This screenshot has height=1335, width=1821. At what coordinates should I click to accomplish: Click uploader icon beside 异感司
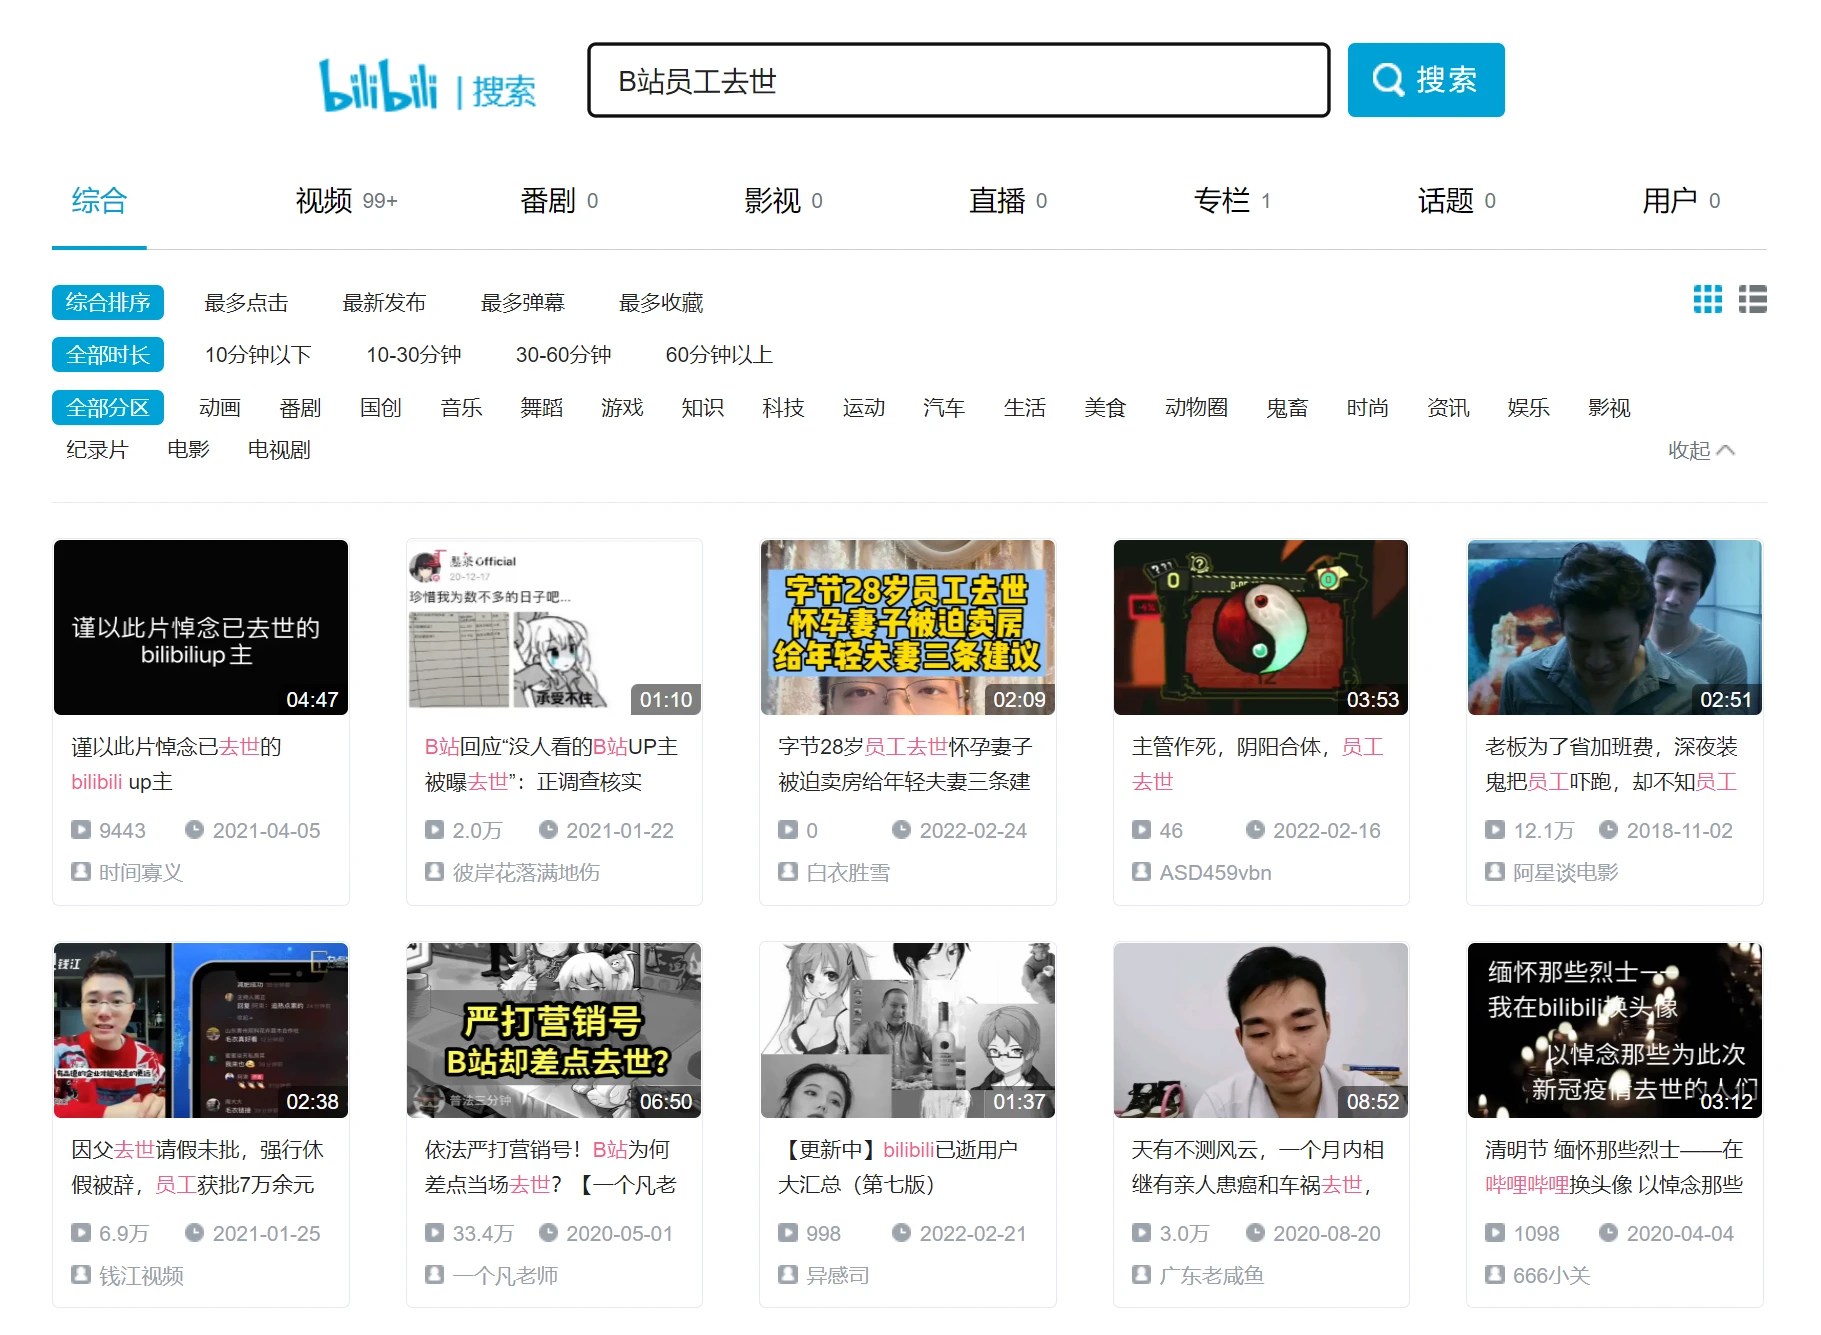click(x=788, y=1274)
